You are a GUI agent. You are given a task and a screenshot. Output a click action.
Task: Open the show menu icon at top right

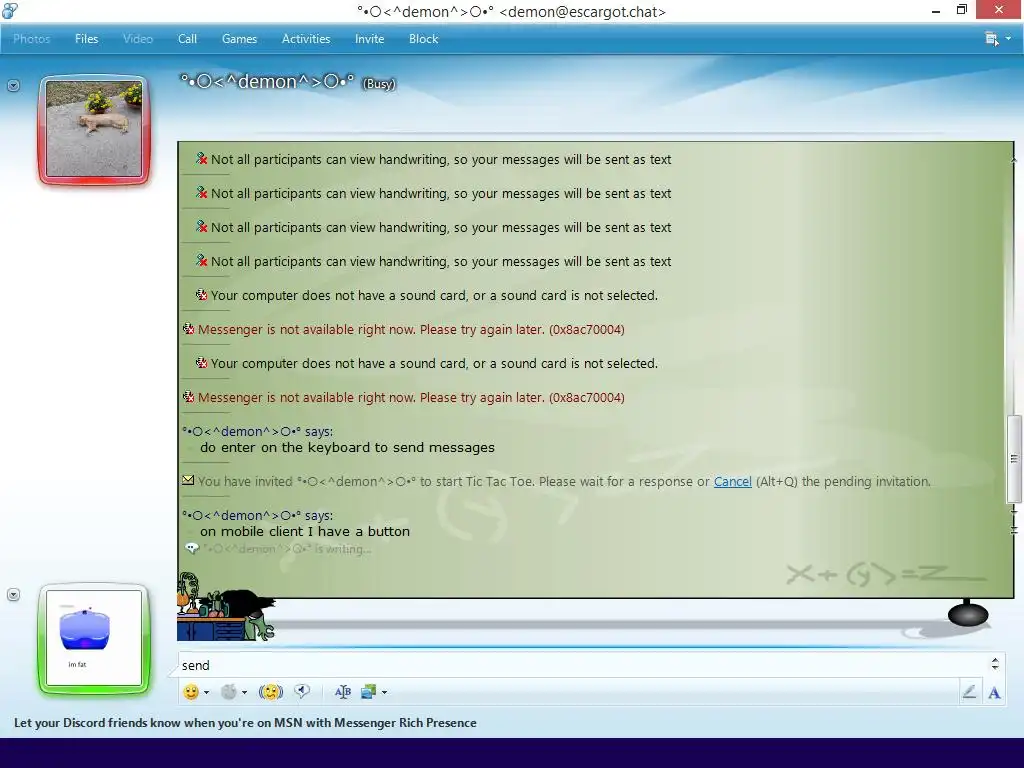pos(992,39)
